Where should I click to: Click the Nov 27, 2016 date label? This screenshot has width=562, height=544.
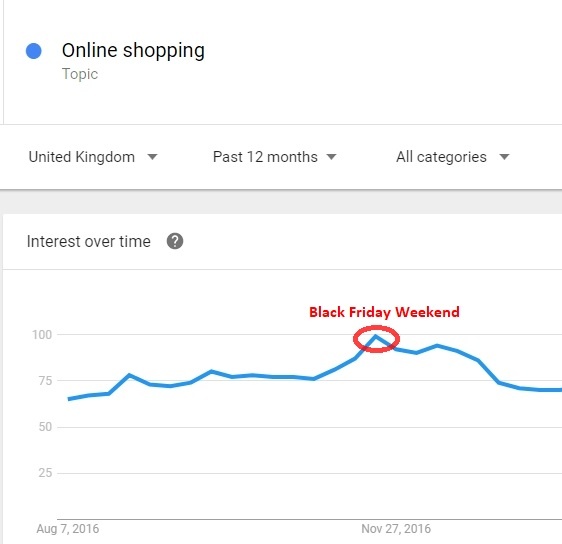[396, 529]
